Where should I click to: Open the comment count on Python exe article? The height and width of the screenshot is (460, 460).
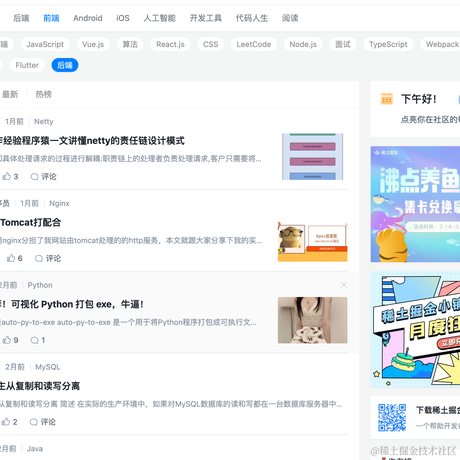click(38, 340)
